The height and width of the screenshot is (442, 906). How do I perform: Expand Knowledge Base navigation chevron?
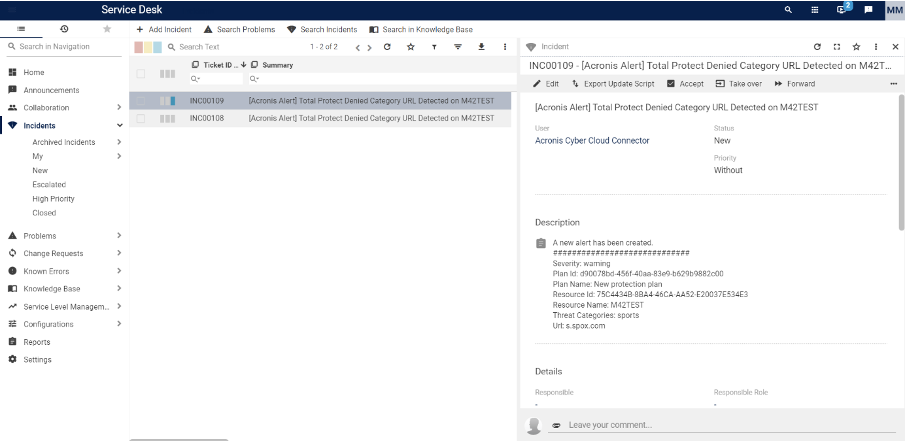pos(119,288)
